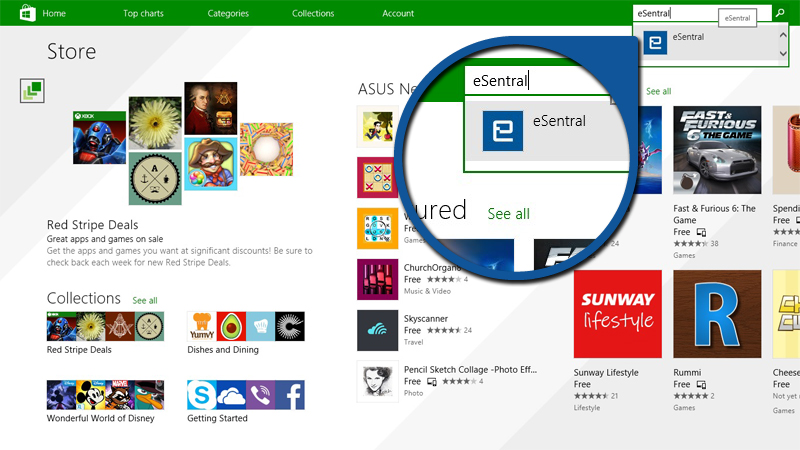Click the Skype icon in Getting Started
Image resolution: width=800 pixels, height=450 pixels.
click(x=202, y=394)
